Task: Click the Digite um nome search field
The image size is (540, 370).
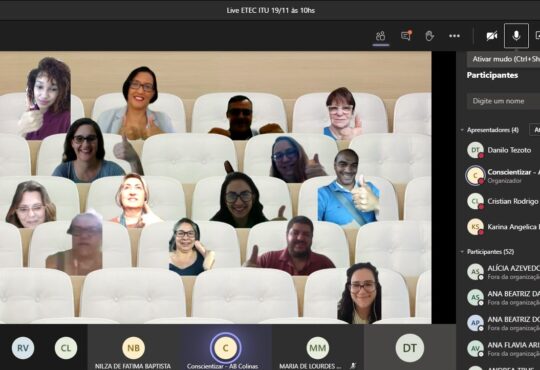Action: 503,101
